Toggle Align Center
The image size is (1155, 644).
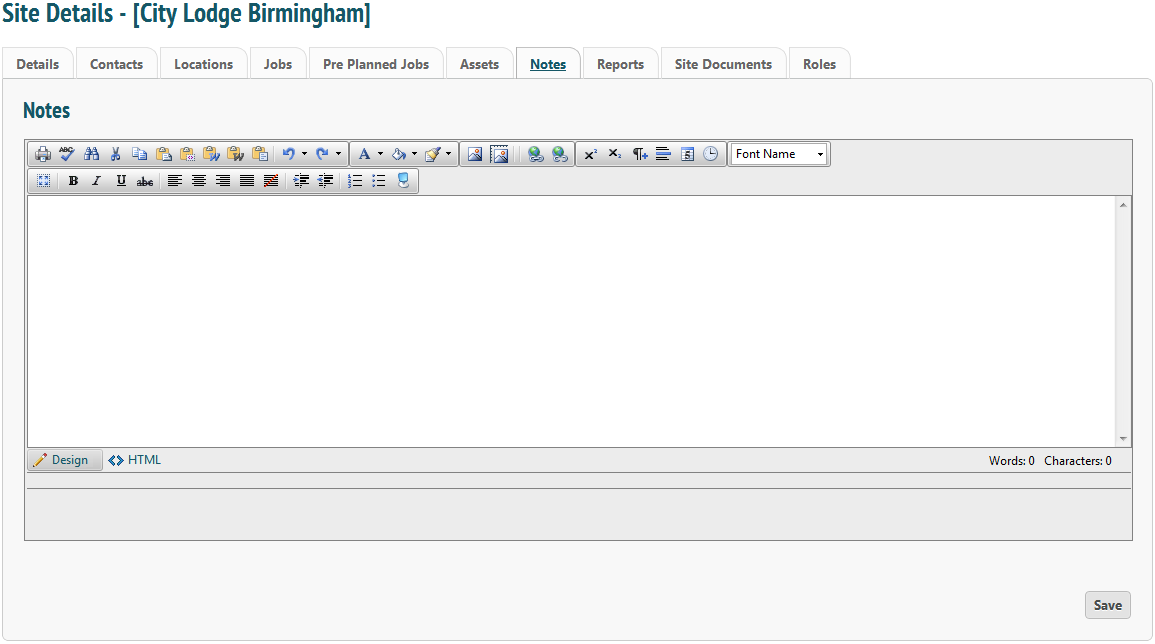(x=199, y=181)
